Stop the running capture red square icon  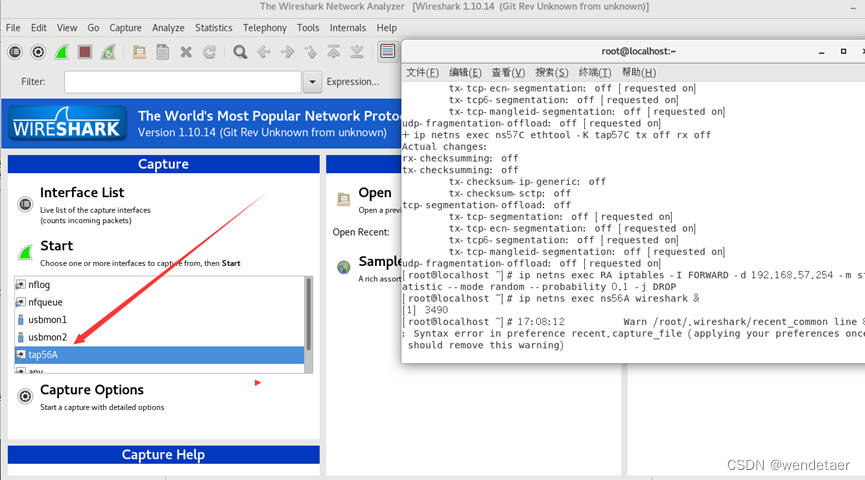pos(84,52)
